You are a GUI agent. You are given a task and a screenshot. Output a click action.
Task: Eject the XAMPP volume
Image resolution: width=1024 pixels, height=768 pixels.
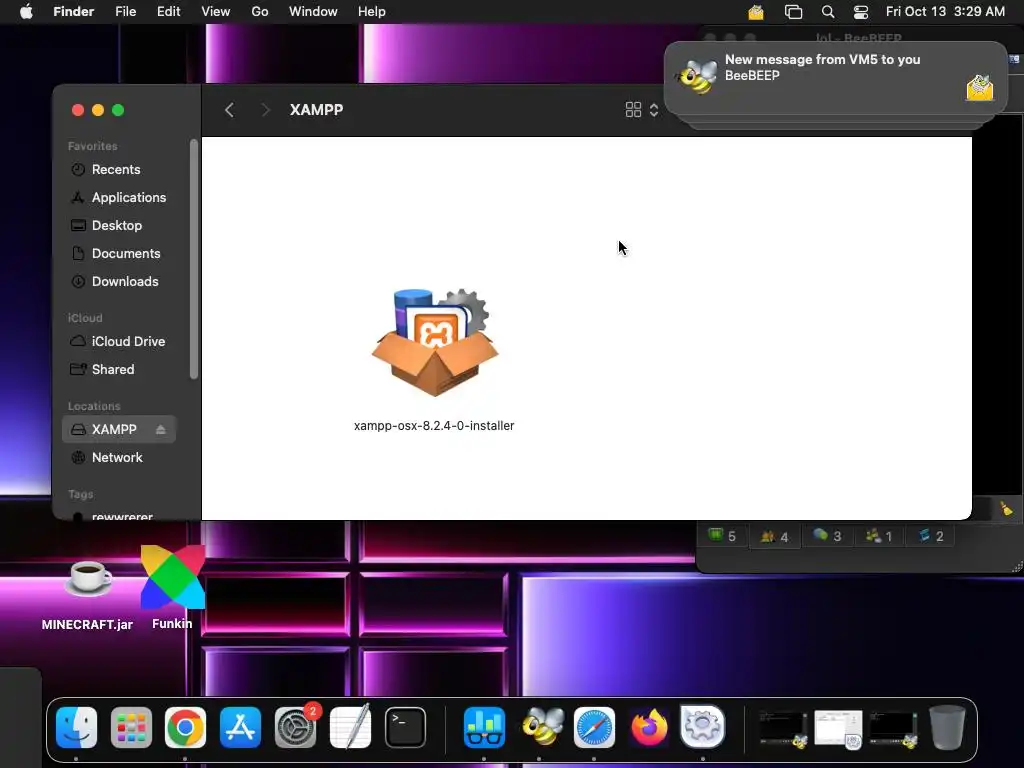click(x=161, y=430)
